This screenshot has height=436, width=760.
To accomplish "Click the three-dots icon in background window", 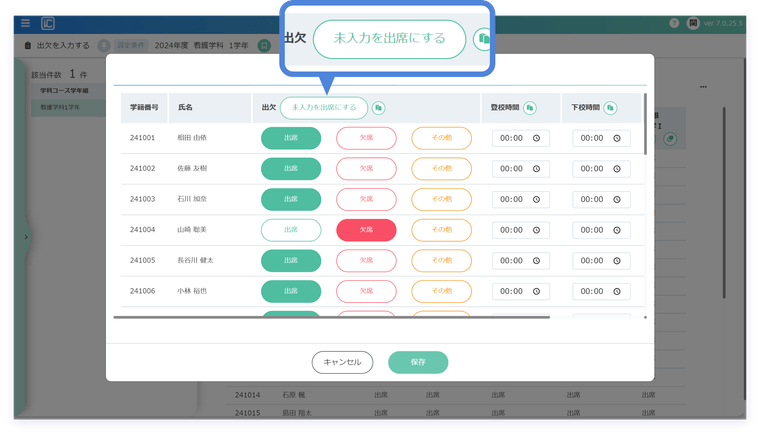I will click(x=703, y=87).
